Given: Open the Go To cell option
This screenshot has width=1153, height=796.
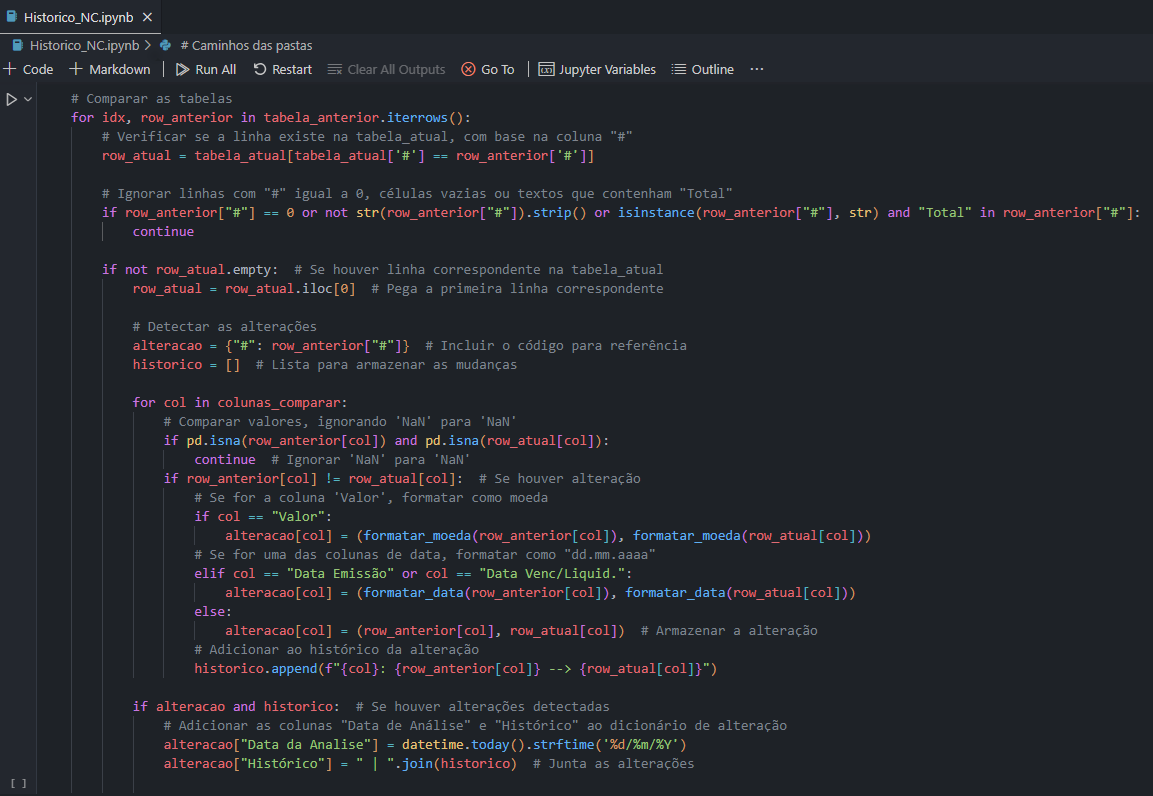Looking at the screenshot, I should click(x=488, y=69).
